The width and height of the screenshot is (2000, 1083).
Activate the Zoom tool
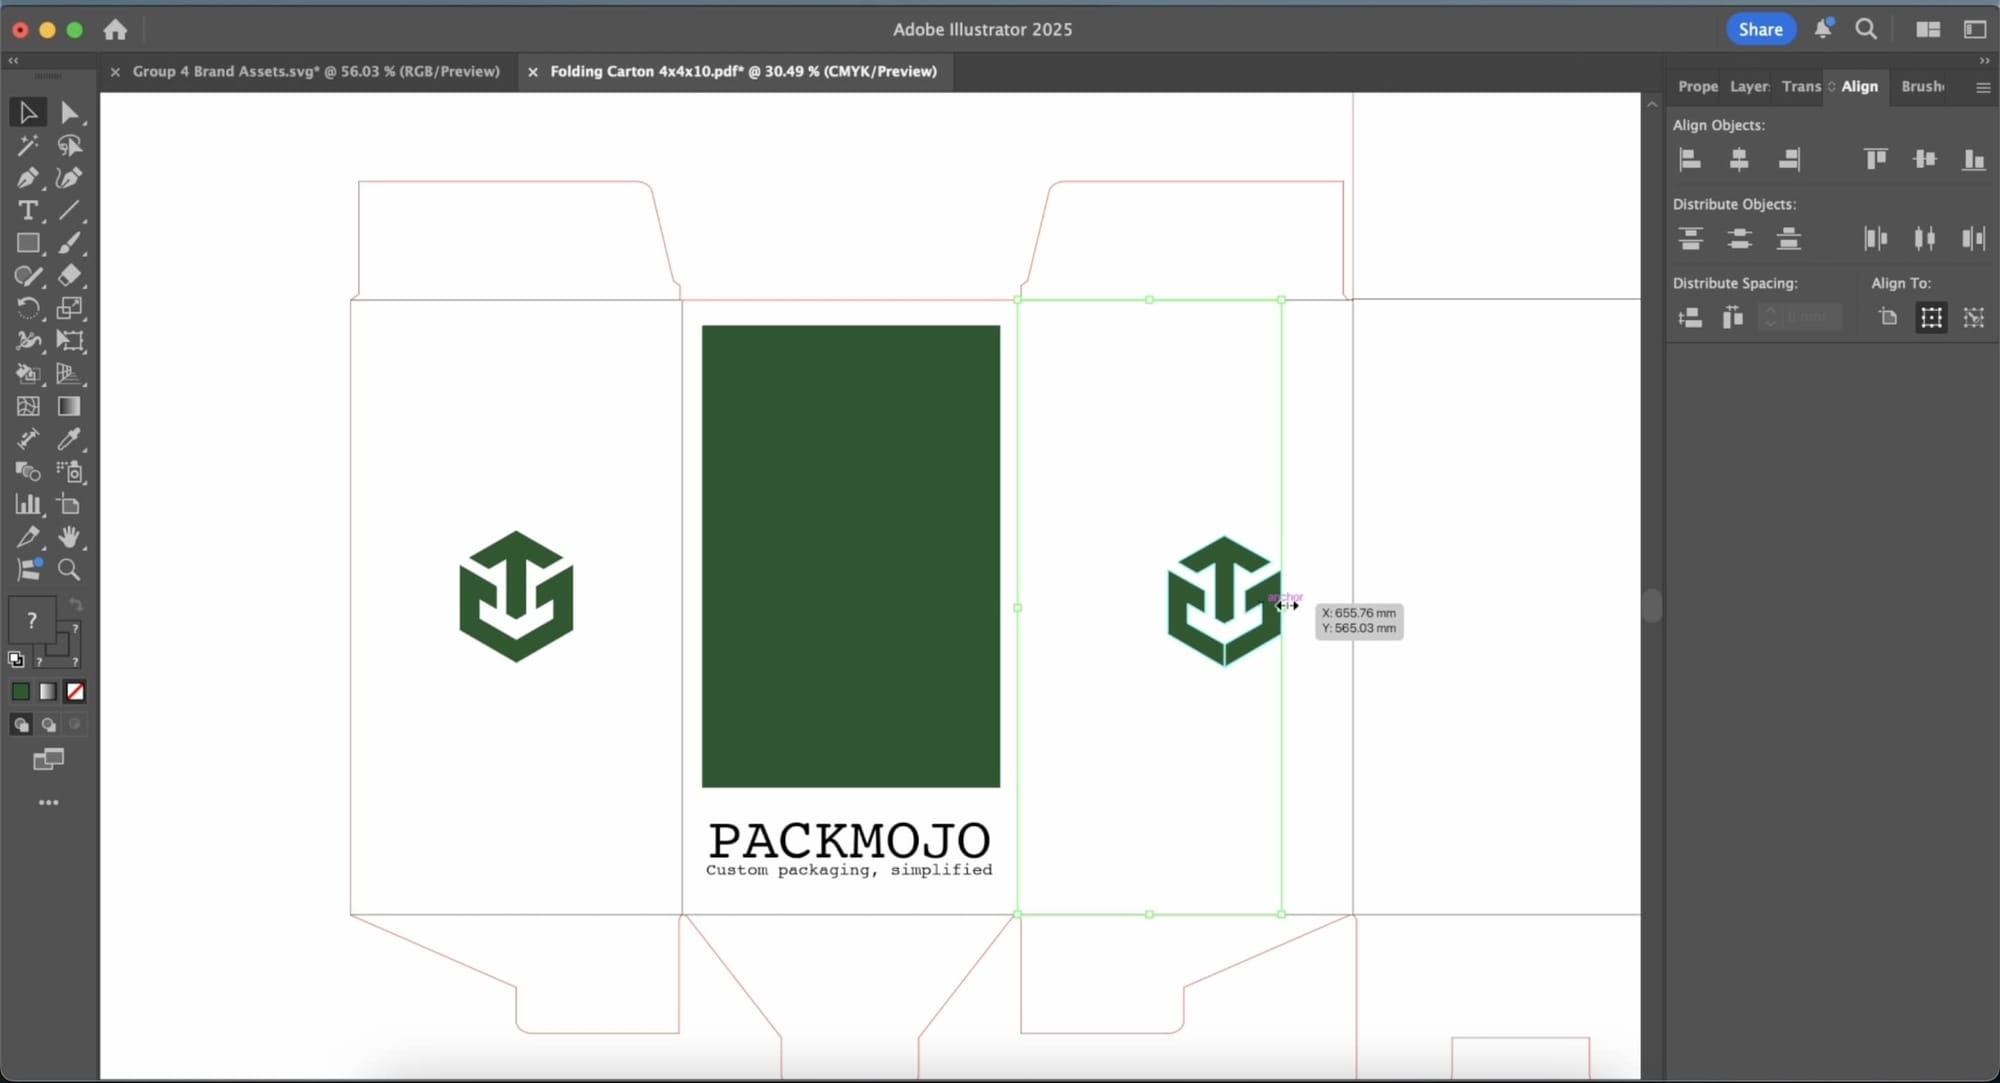coord(69,570)
